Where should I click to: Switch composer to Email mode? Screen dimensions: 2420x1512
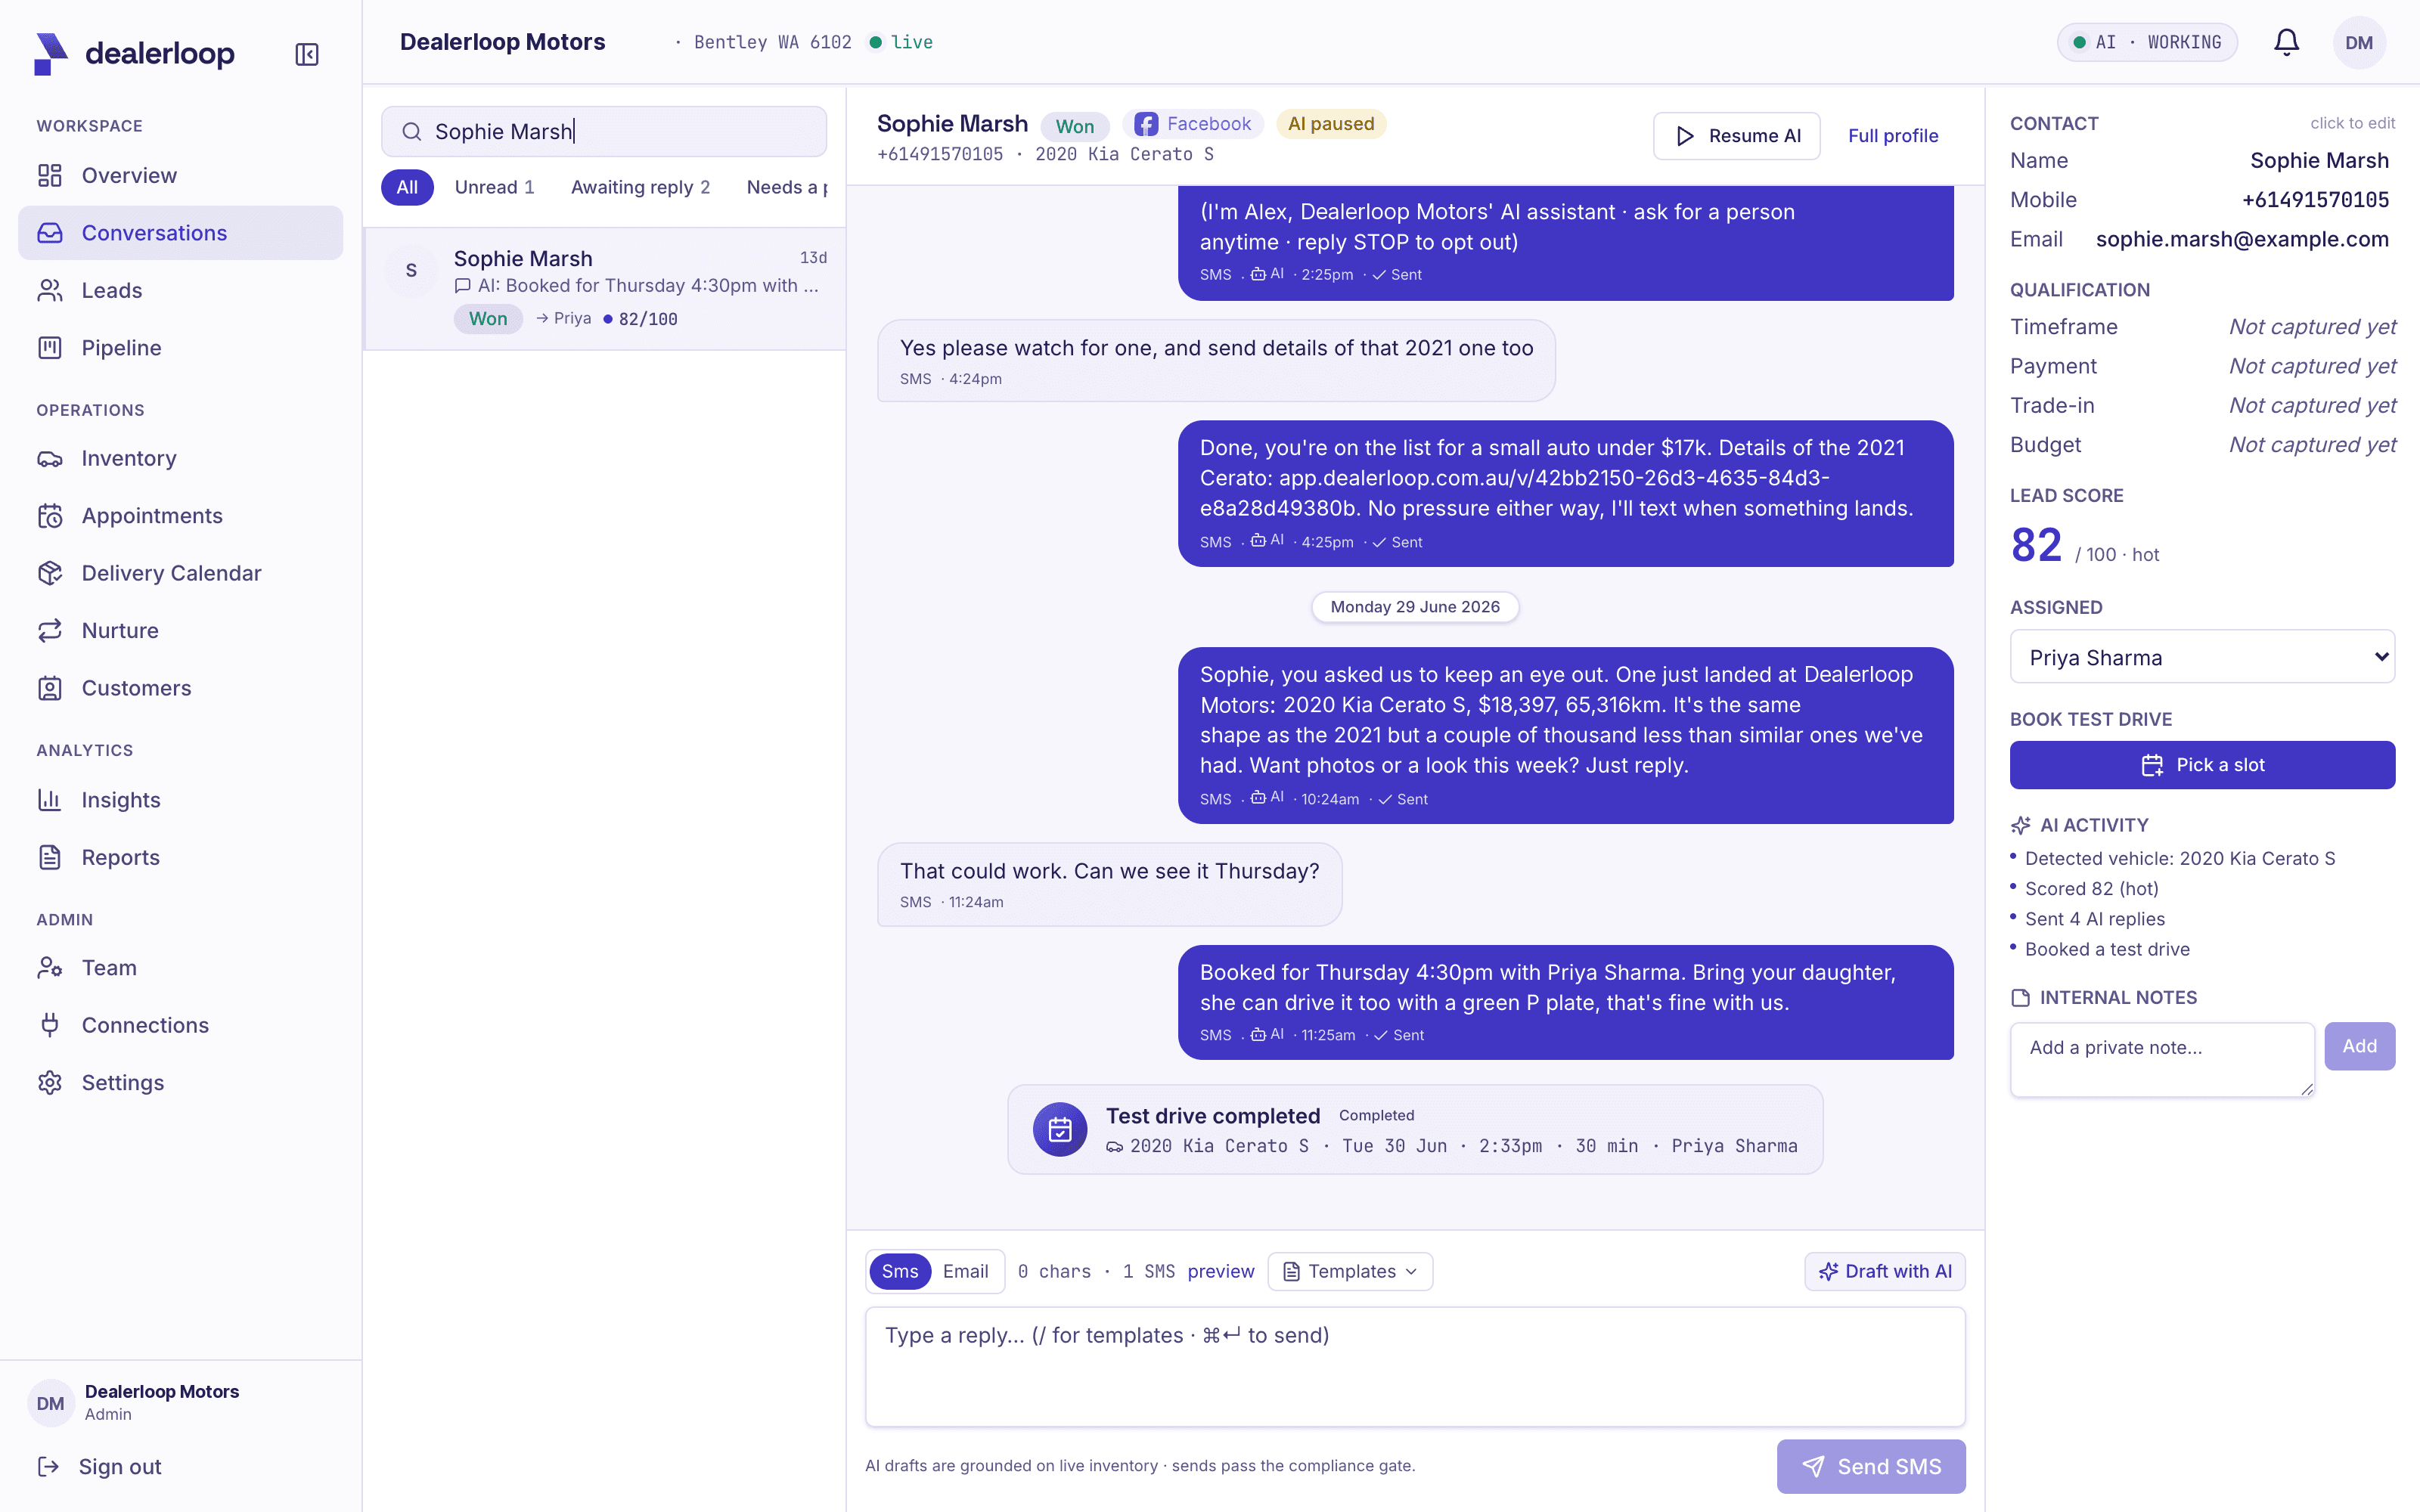point(965,1272)
